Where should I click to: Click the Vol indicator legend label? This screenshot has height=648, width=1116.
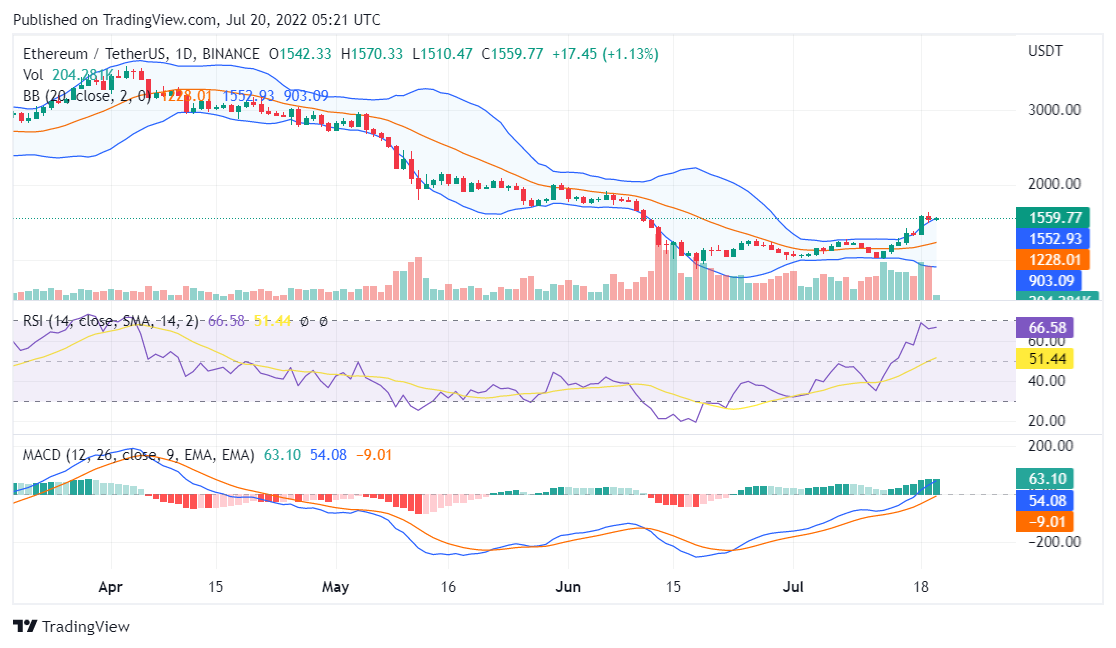point(33,74)
